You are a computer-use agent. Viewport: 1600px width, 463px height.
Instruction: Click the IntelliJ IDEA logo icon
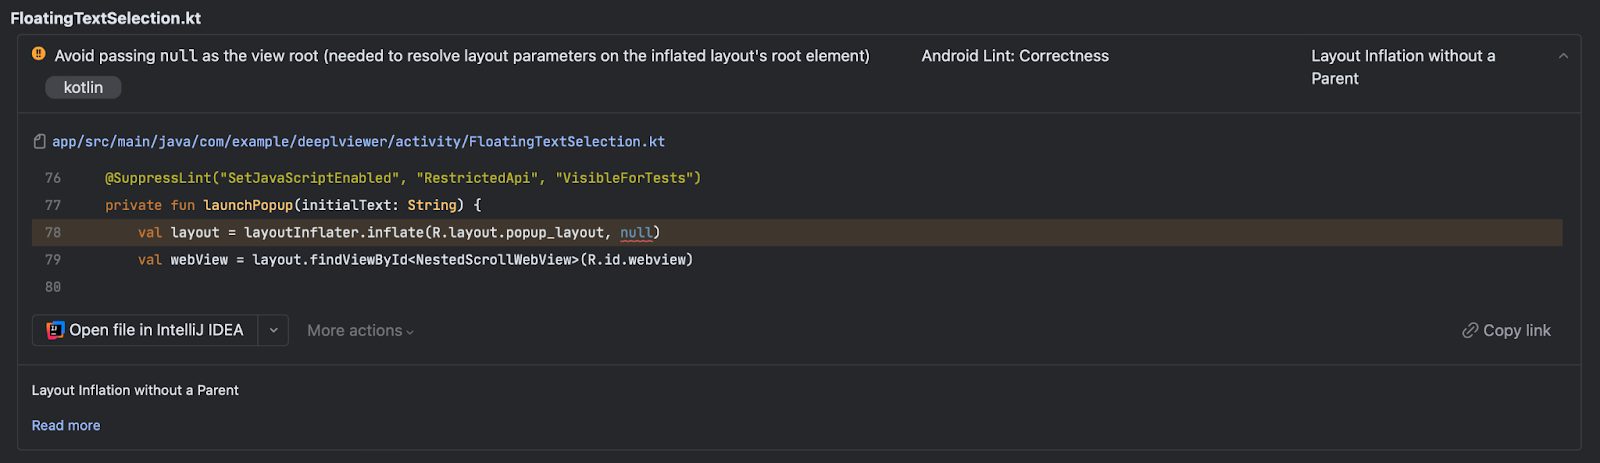(x=55, y=330)
